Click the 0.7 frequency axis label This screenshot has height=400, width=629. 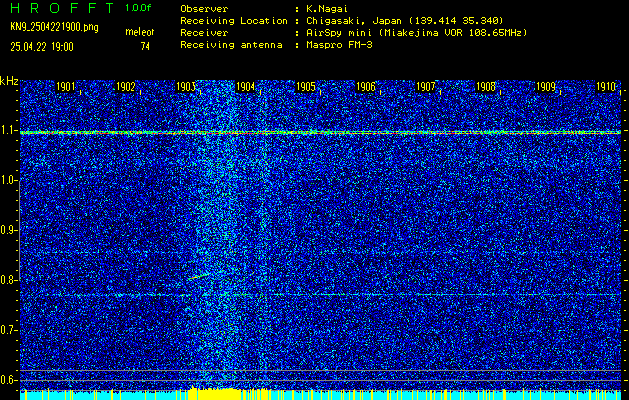(8, 330)
